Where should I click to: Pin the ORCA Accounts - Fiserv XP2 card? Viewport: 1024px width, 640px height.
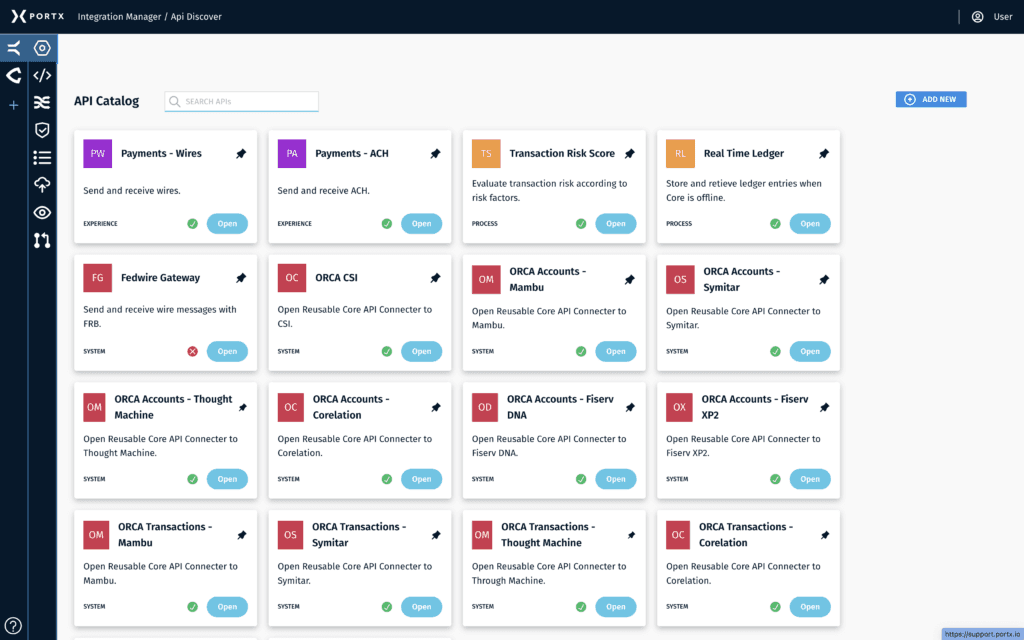(x=824, y=408)
